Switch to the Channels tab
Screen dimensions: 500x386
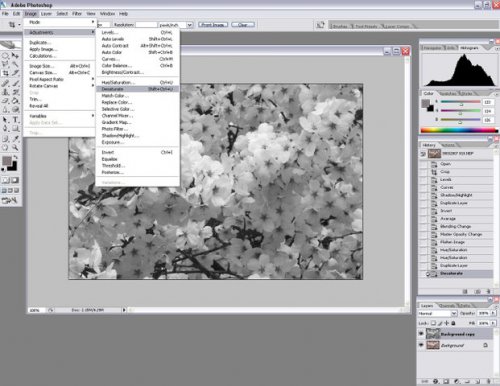click(x=447, y=305)
